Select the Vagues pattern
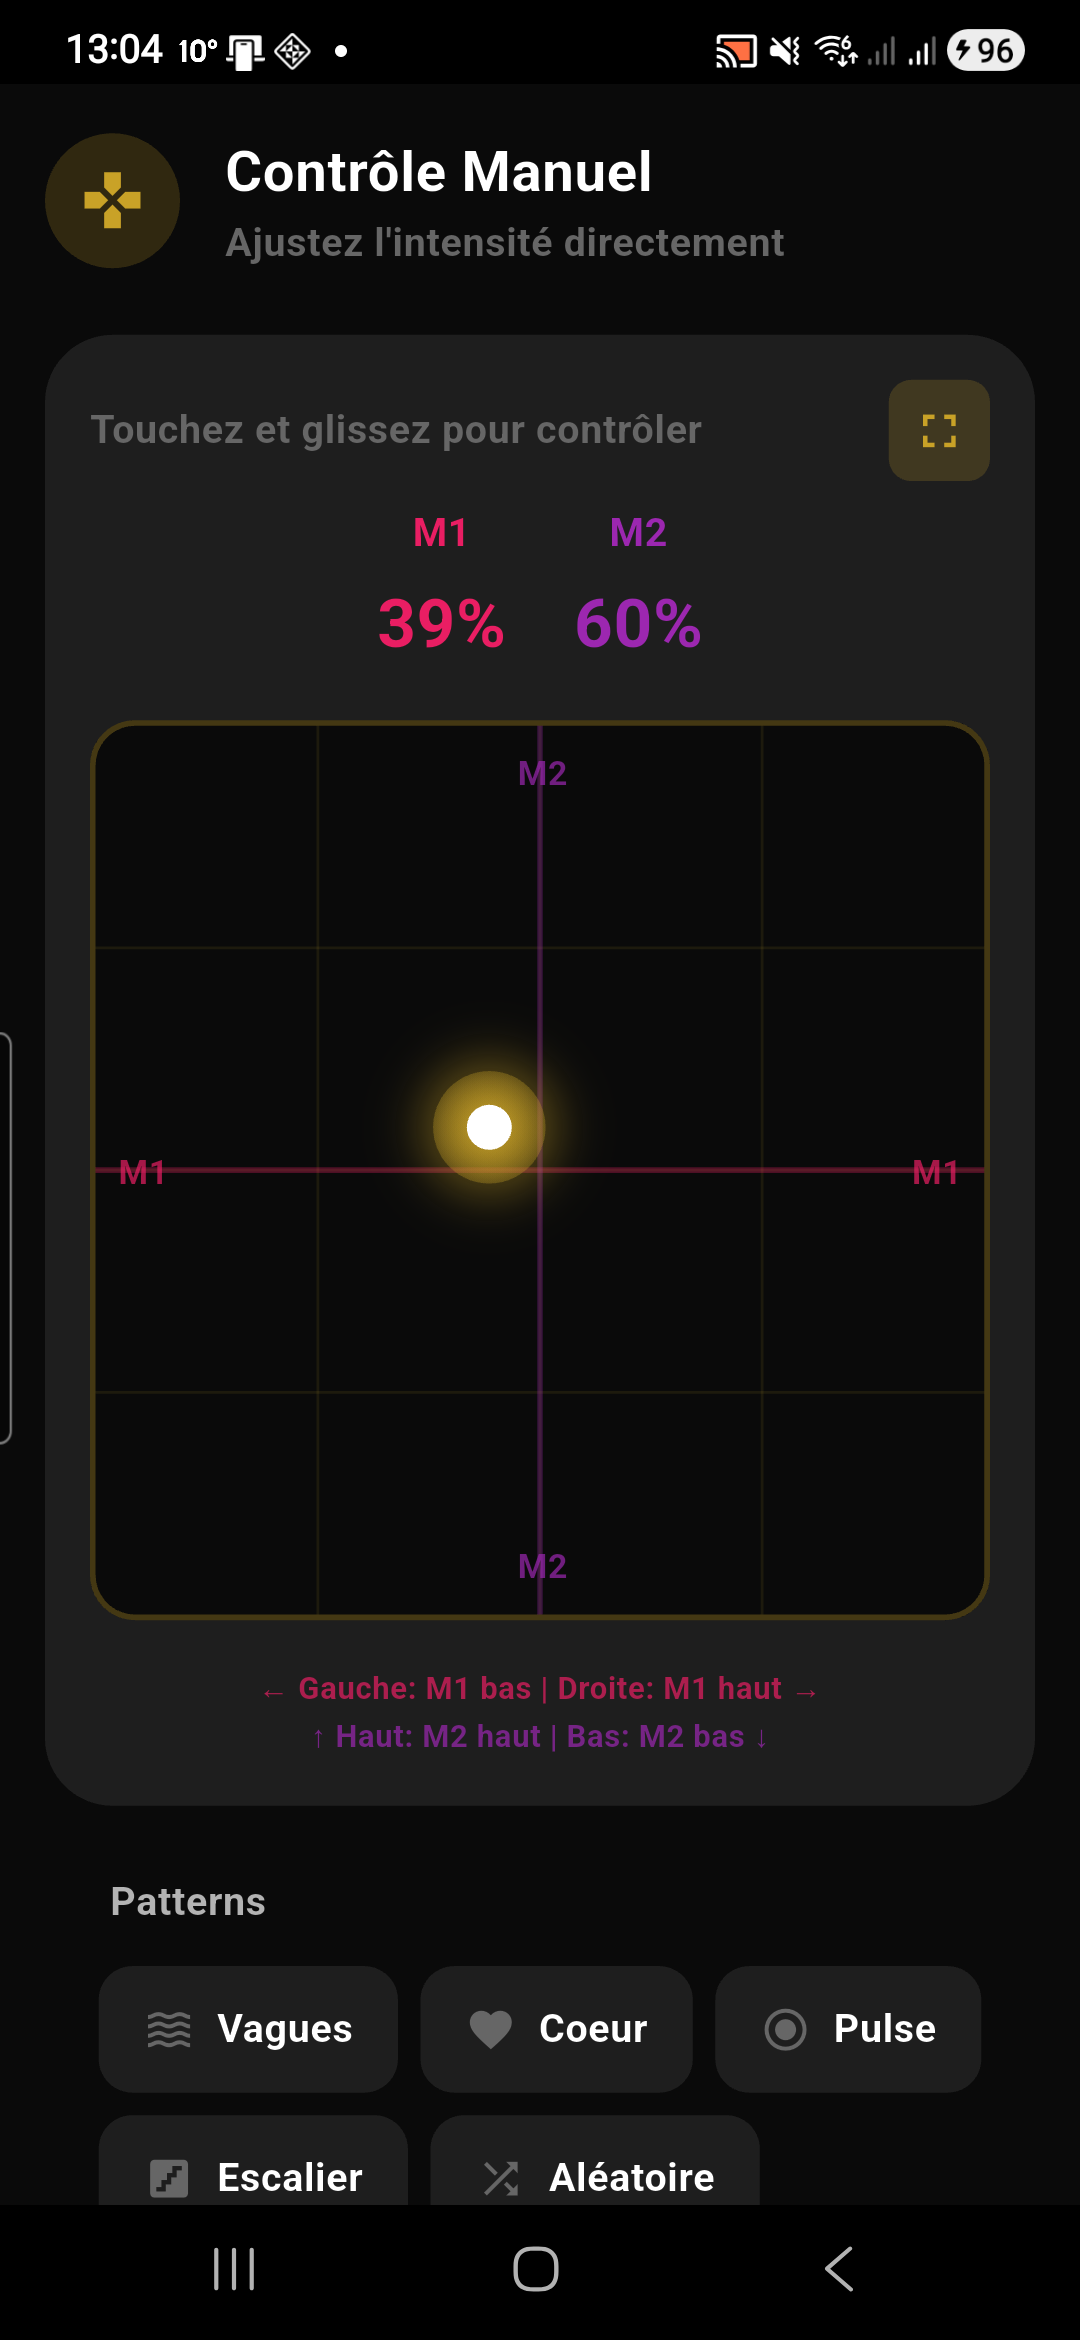This screenshot has width=1080, height=2340. tap(248, 2029)
